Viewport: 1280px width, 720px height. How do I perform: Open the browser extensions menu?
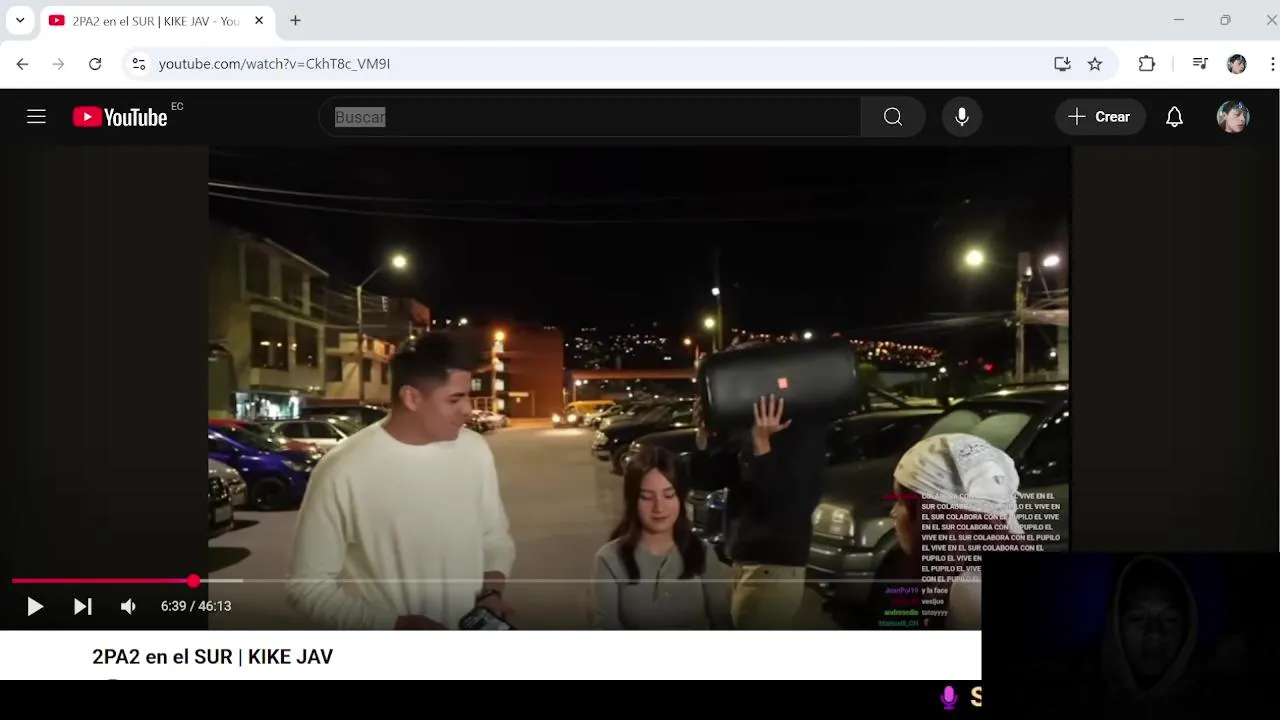[1147, 64]
